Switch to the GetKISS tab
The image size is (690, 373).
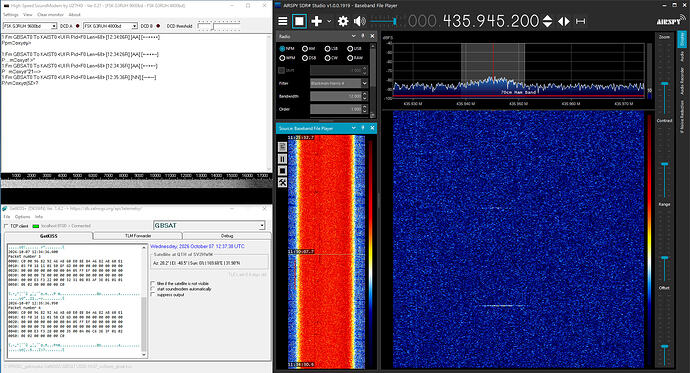pos(48,236)
